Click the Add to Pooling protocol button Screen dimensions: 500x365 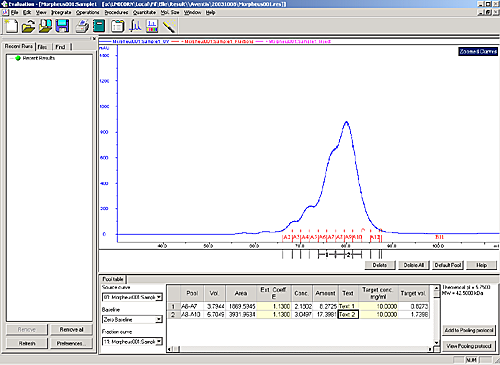469,330
